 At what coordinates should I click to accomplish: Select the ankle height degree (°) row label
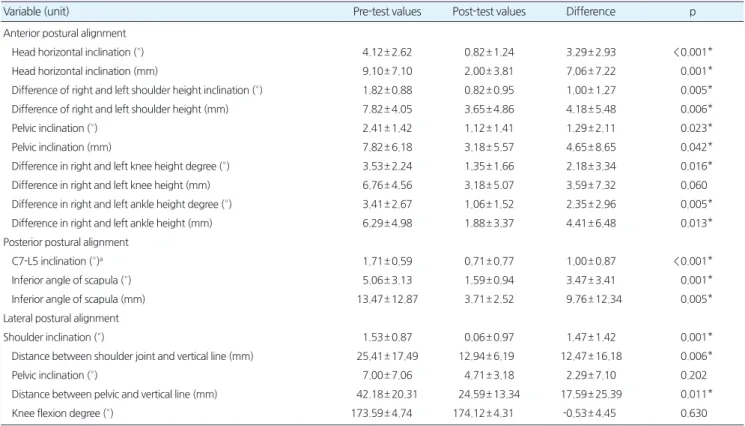coord(122,204)
